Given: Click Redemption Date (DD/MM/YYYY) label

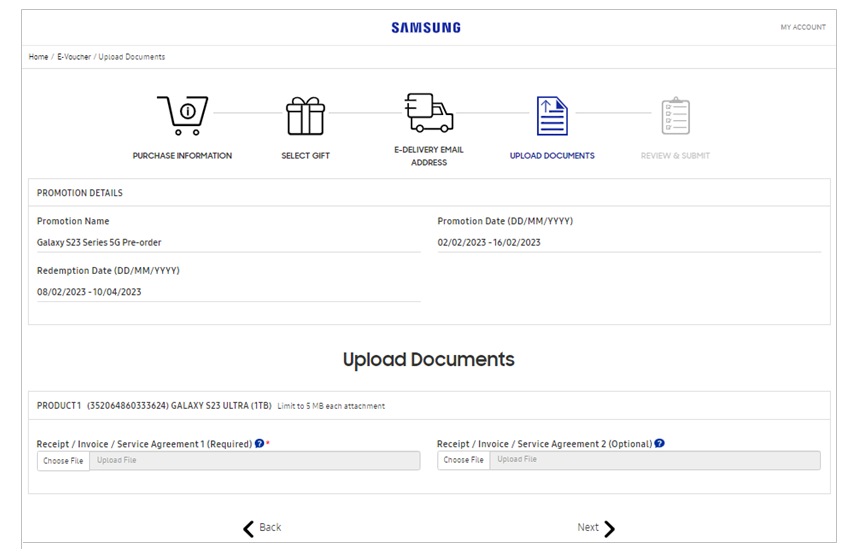Looking at the screenshot, I should coord(108,271).
